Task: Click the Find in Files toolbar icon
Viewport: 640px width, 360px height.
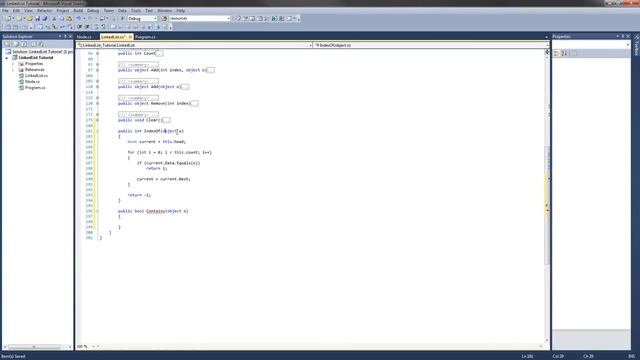Action: click(164, 18)
